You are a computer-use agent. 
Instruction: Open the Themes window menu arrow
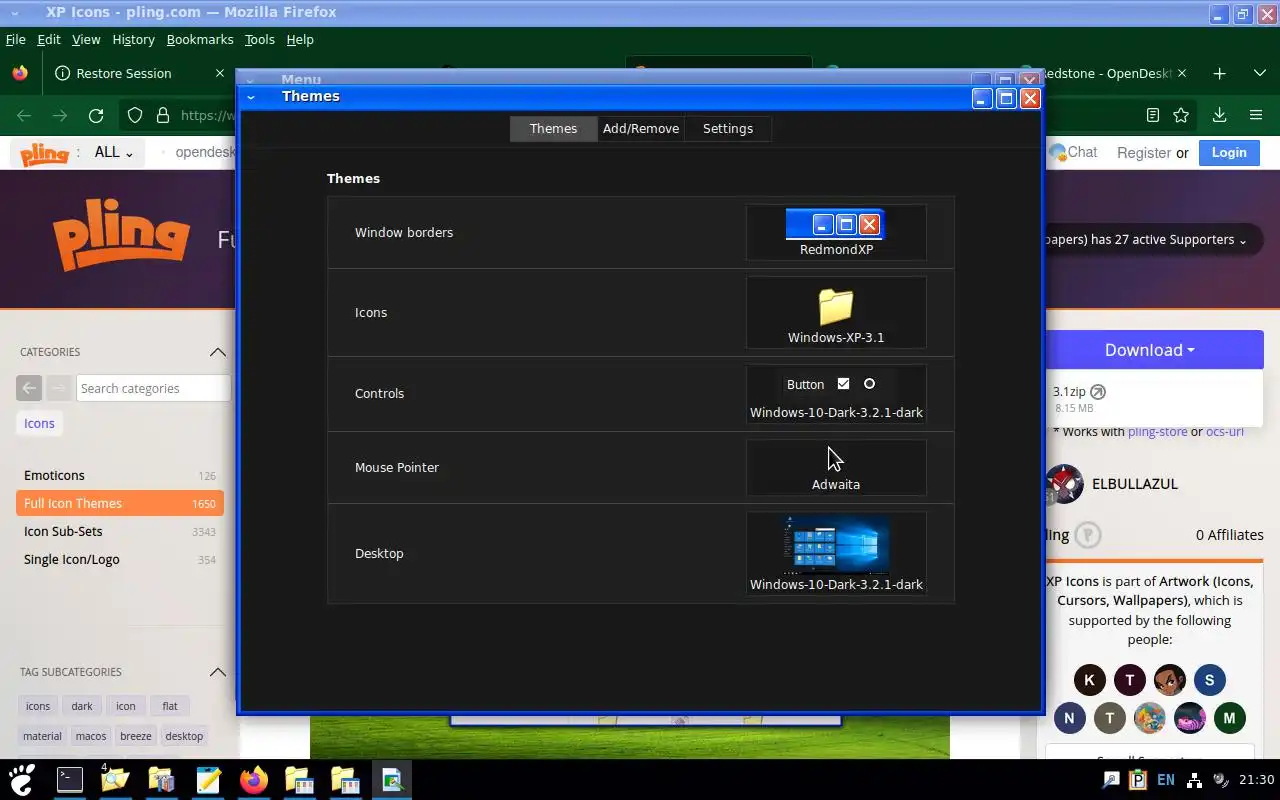point(251,97)
